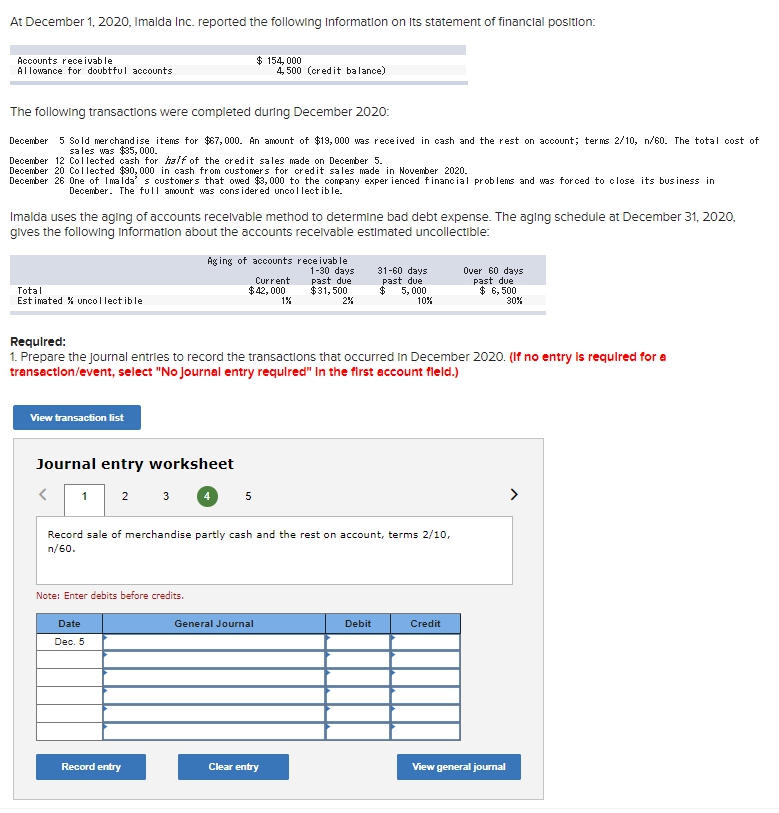Click the $ 154,000 accounts receivable value
The height and width of the screenshot is (813, 779).
pyautogui.click(x=279, y=61)
